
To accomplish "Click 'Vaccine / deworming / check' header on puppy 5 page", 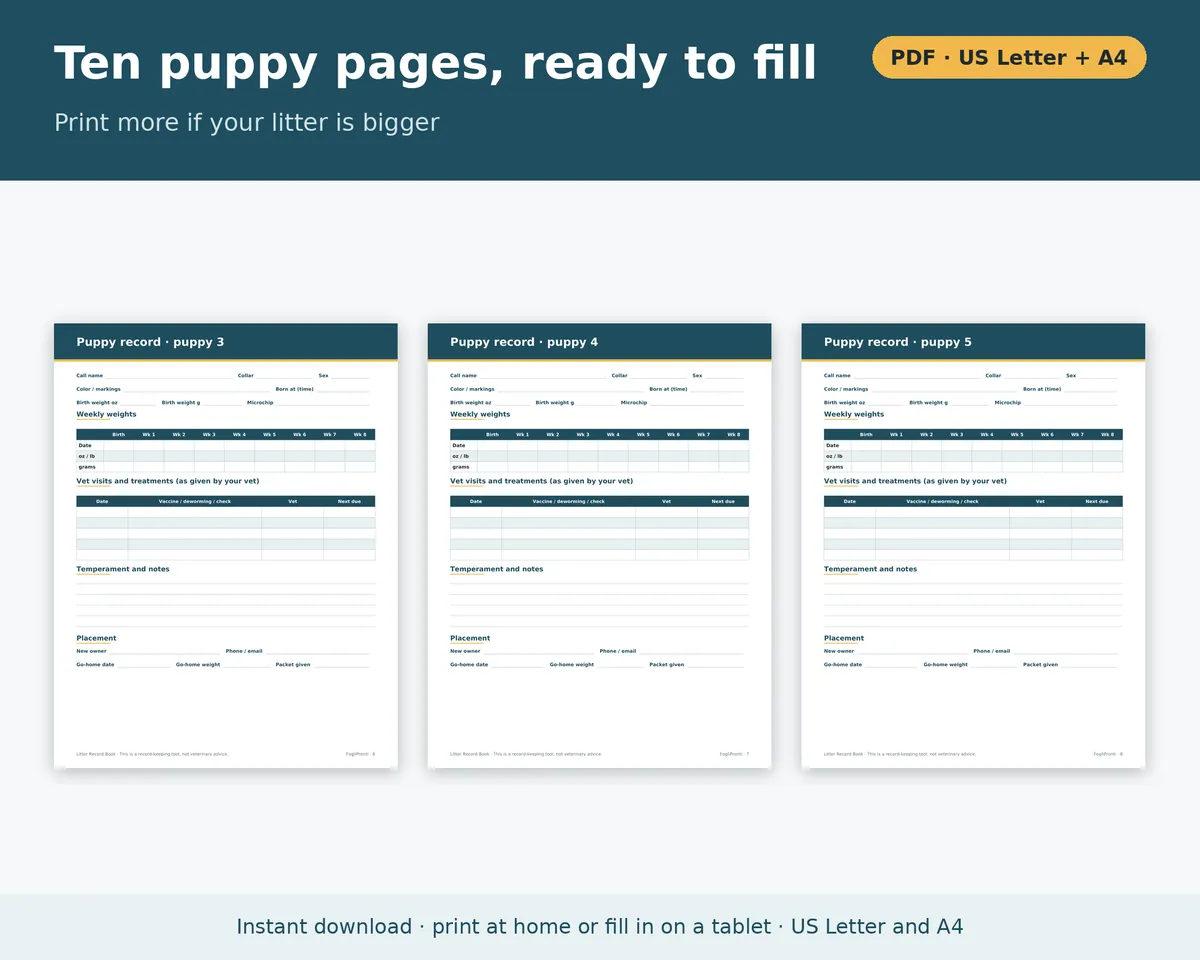I will click(x=942, y=502).
